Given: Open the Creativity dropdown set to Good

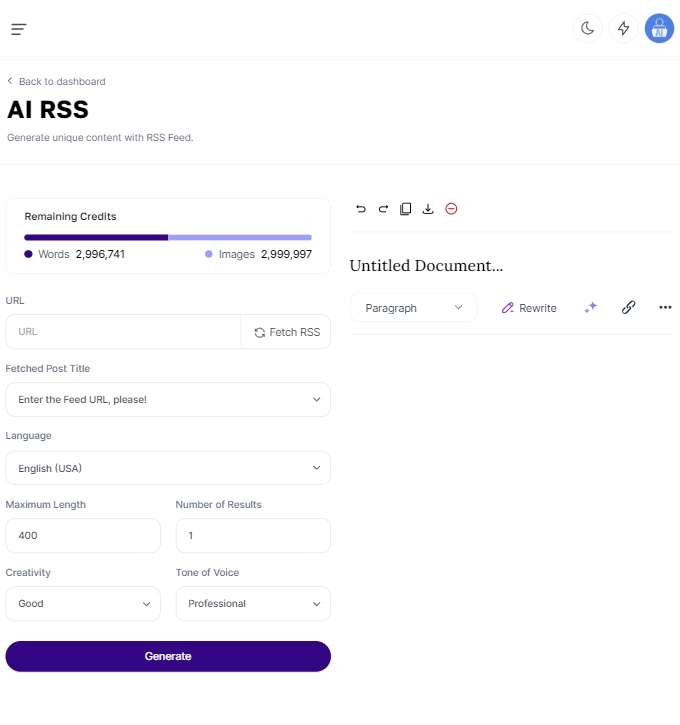Looking at the screenshot, I should [83, 604].
